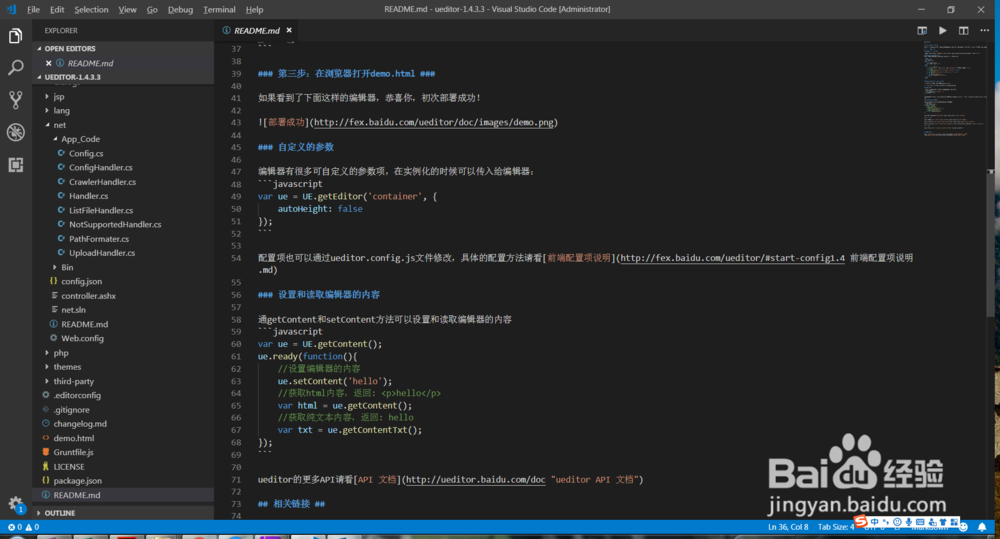Open the Debug view in activity bar
This screenshot has height=539, width=1000.
pyautogui.click(x=15, y=132)
